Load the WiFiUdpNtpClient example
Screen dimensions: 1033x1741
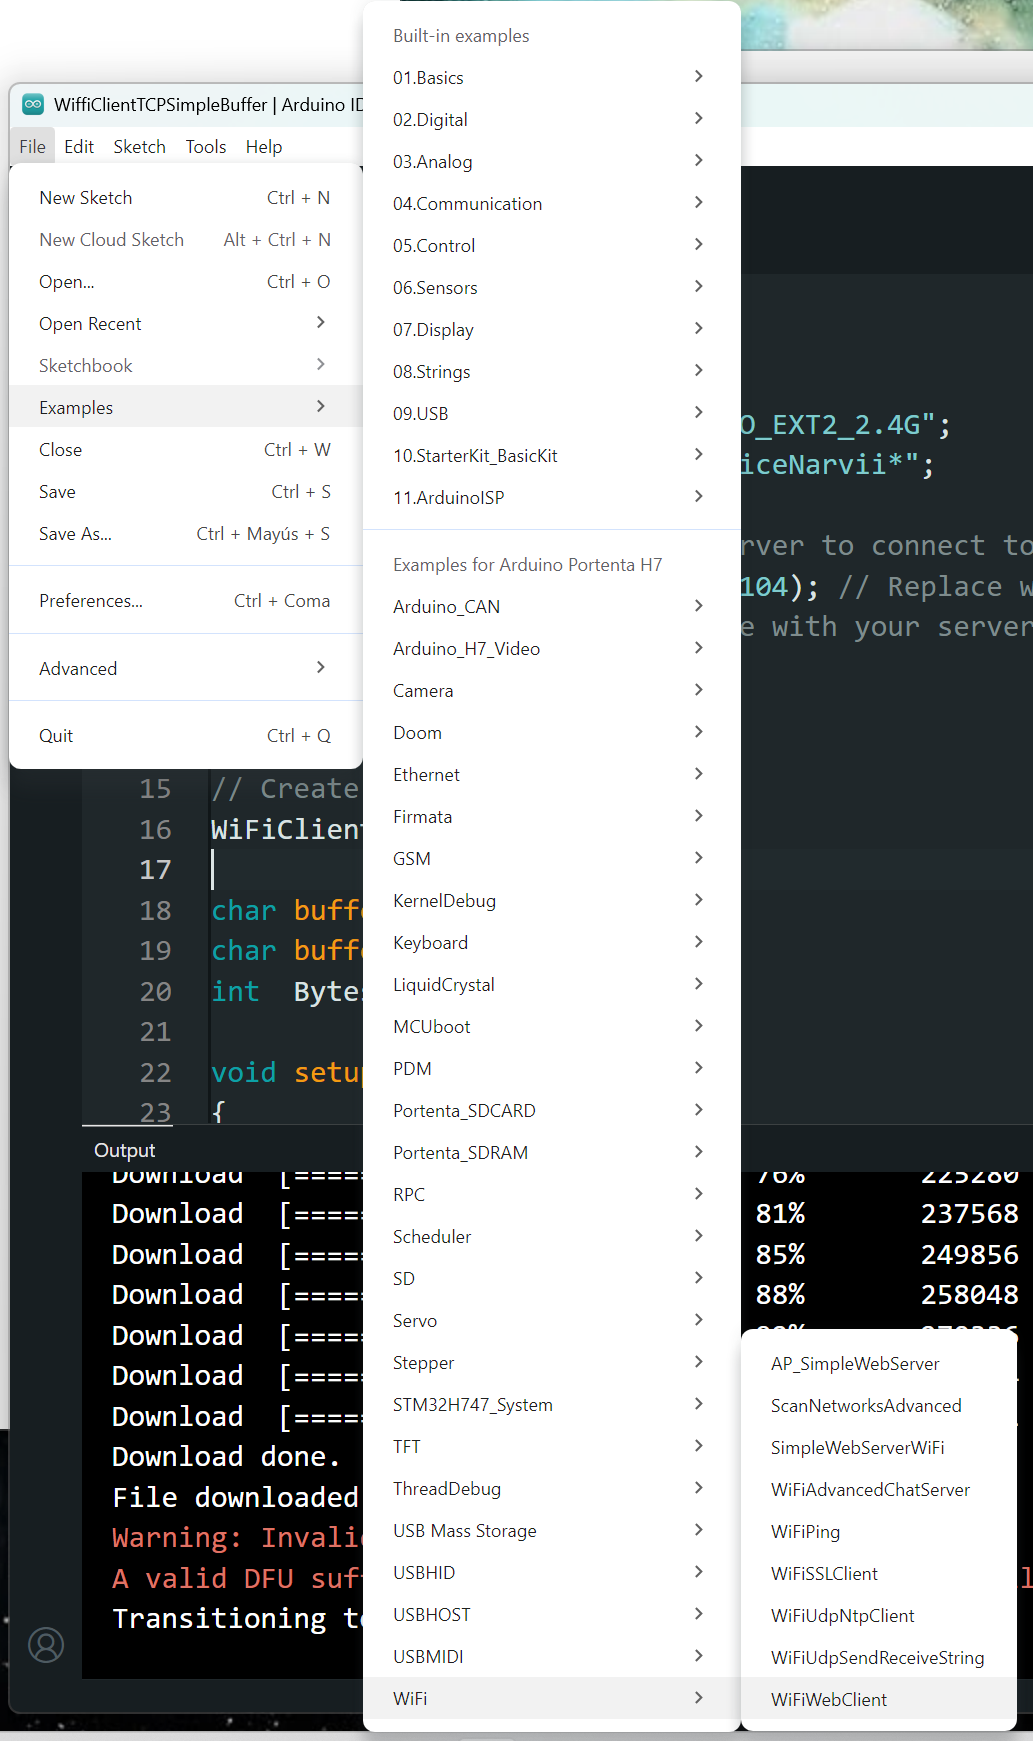[x=879, y=1616]
